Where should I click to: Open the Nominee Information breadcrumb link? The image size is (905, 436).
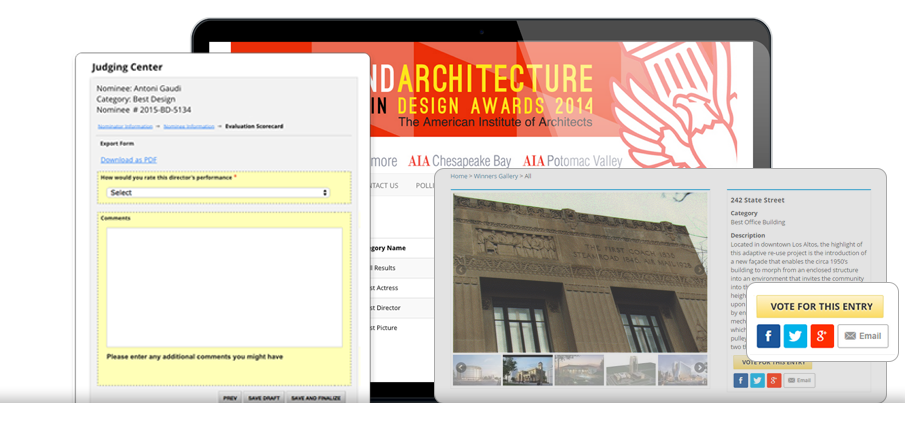coord(189,126)
